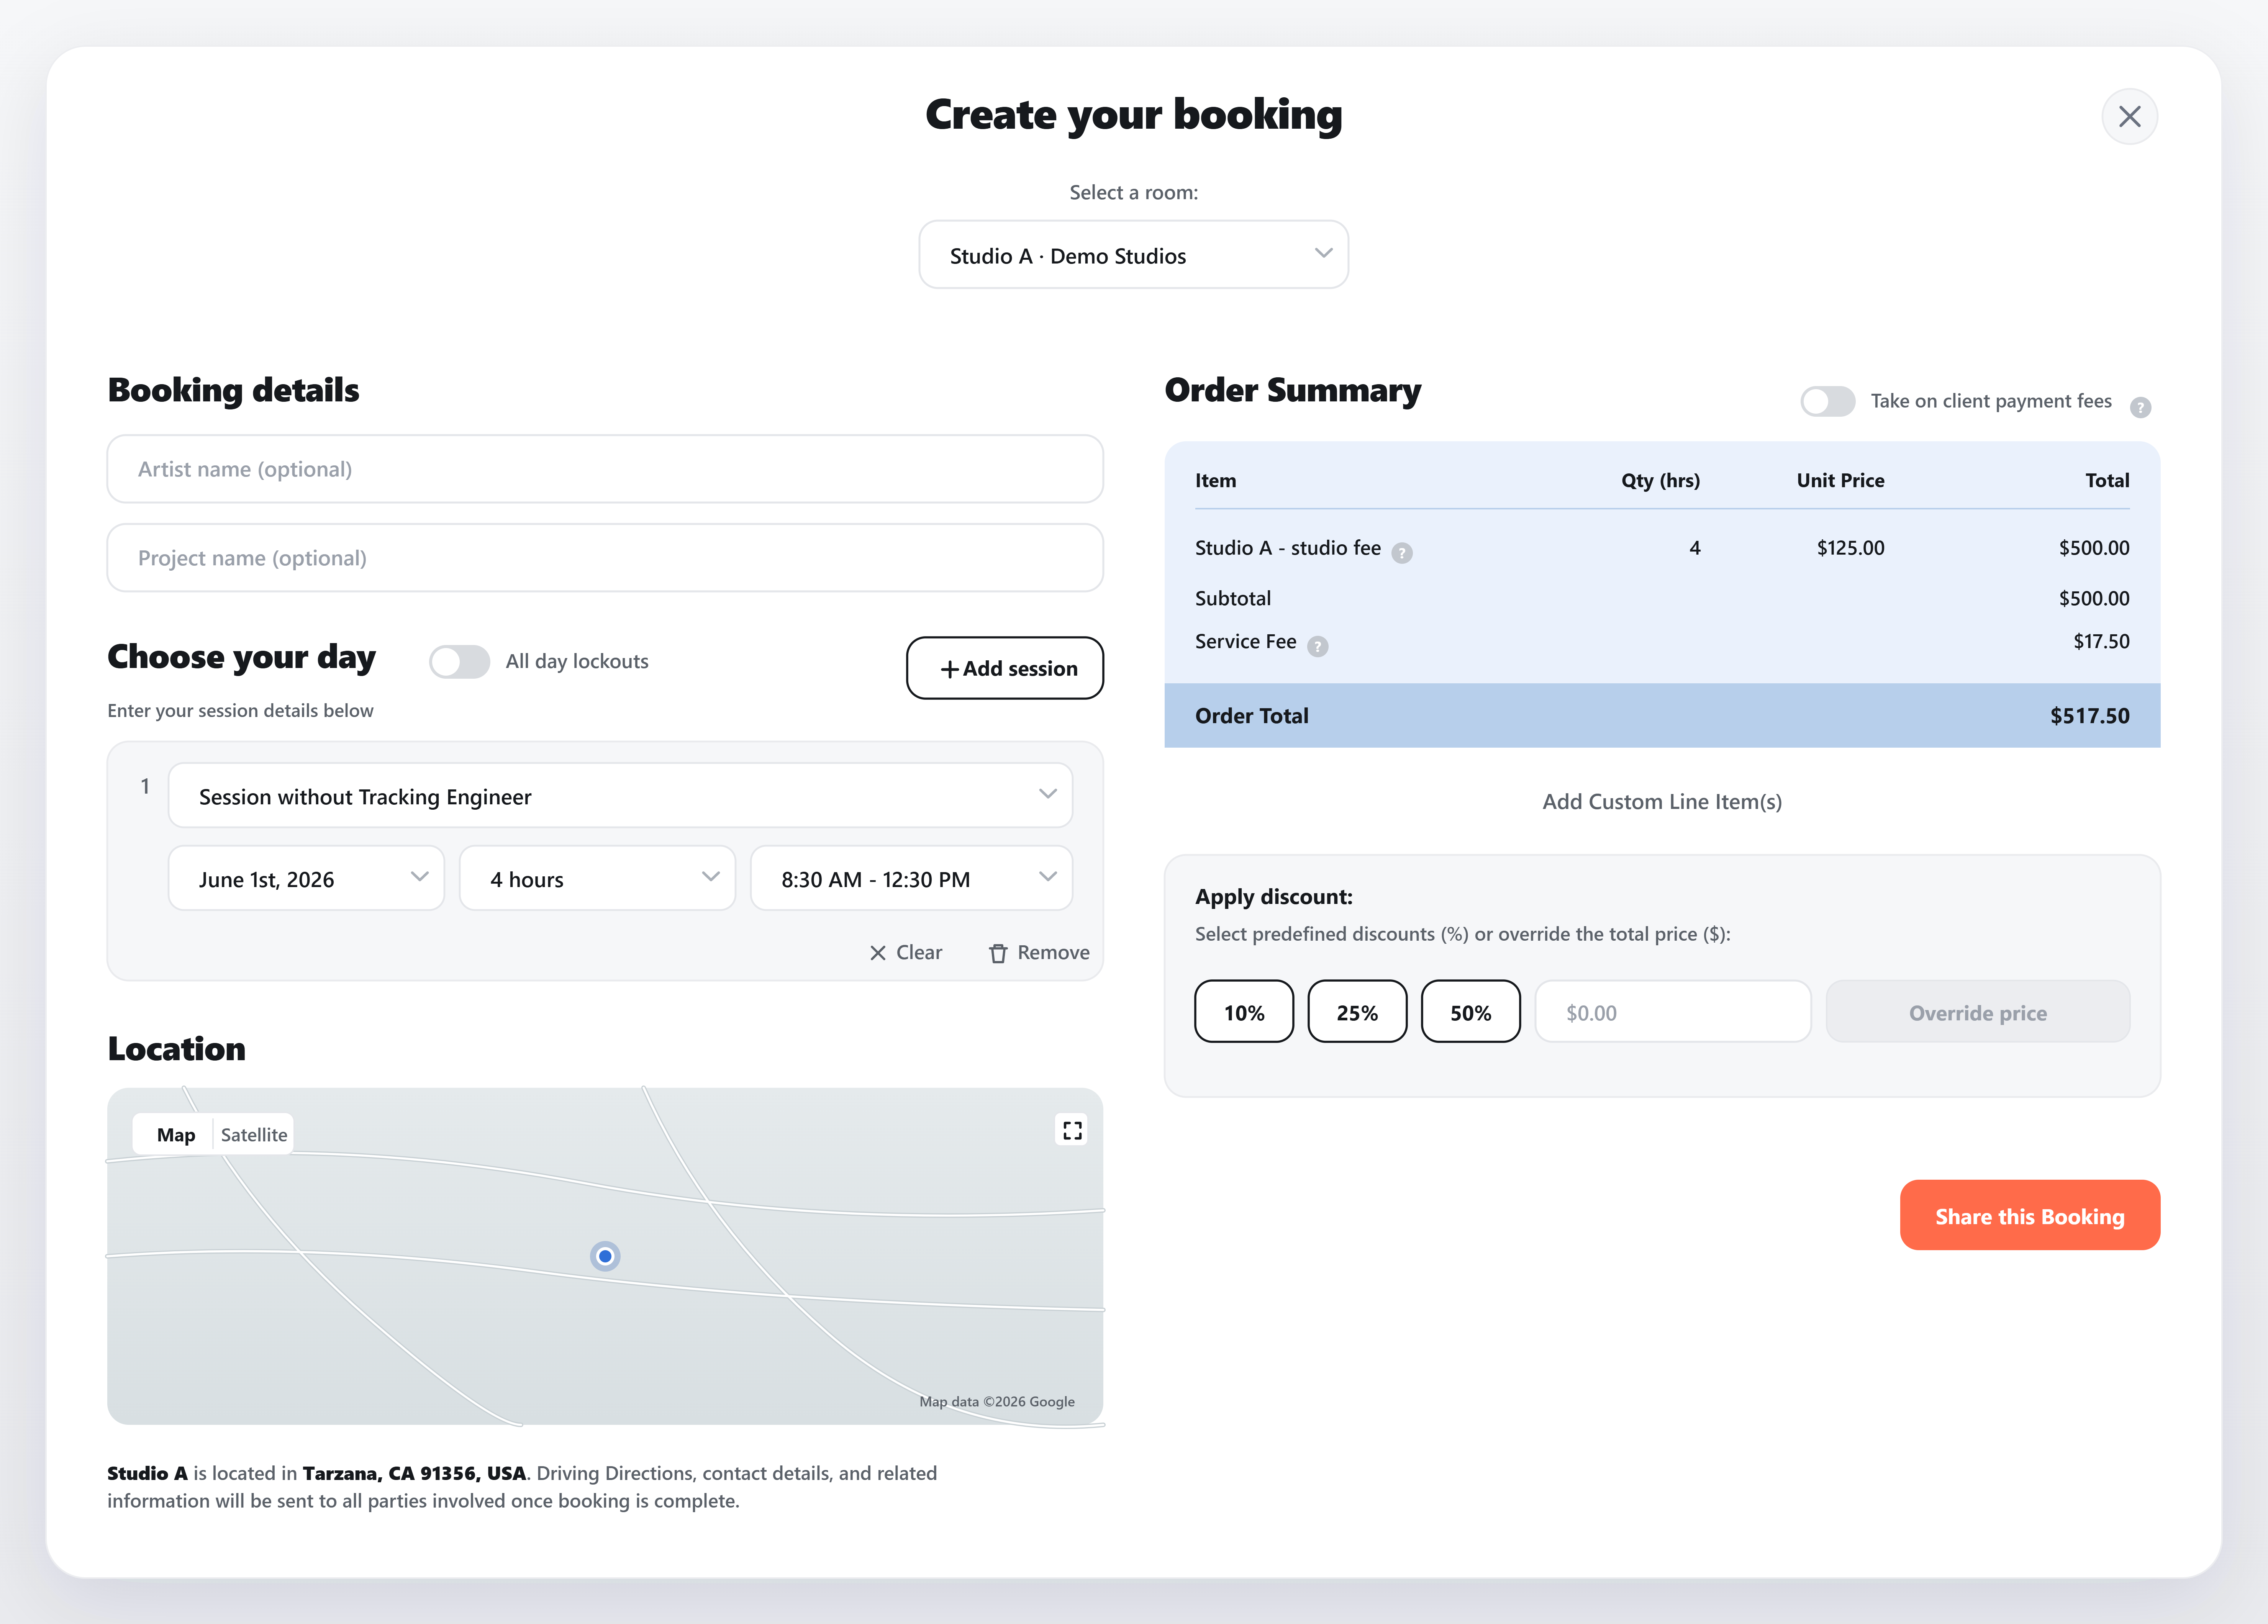
Task: Click the trash icon to remove session
Action: 998,953
